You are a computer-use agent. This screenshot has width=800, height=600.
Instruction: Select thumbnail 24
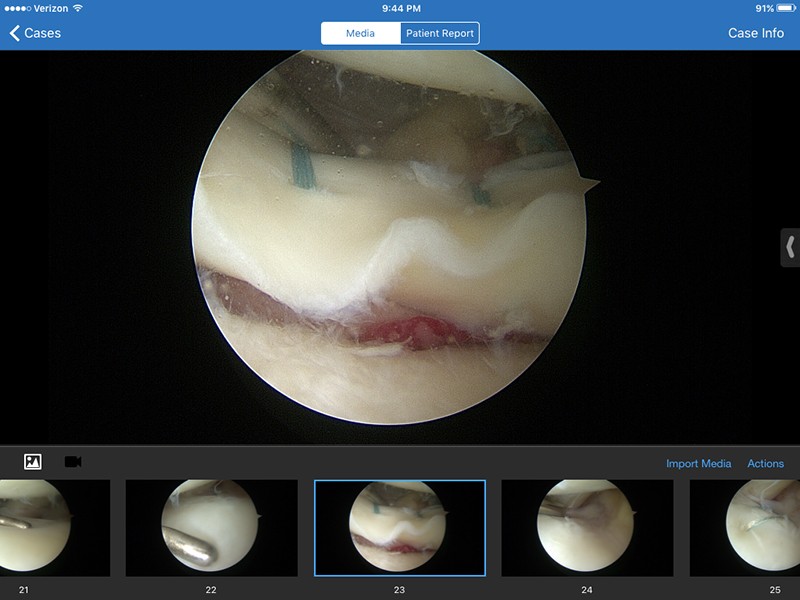(x=587, y=528)
